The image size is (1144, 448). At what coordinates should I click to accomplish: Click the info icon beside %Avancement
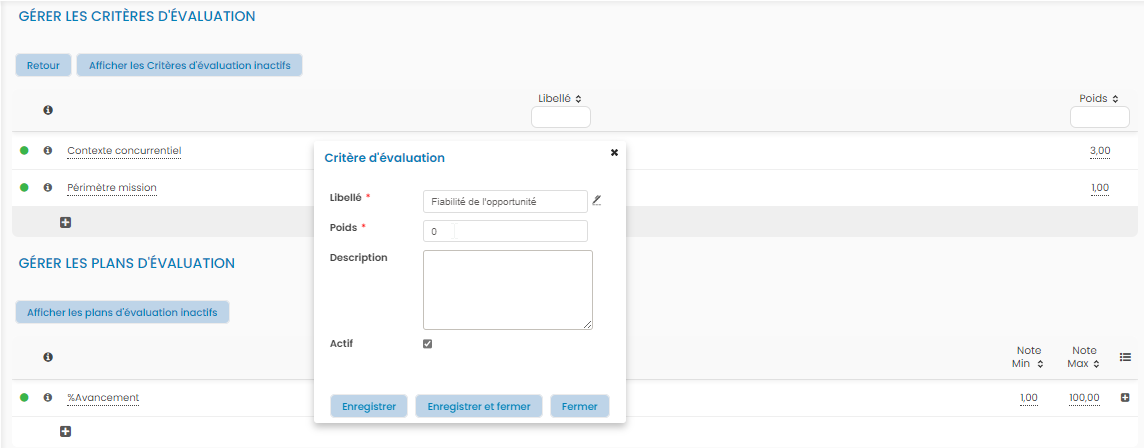coord(47,398)
